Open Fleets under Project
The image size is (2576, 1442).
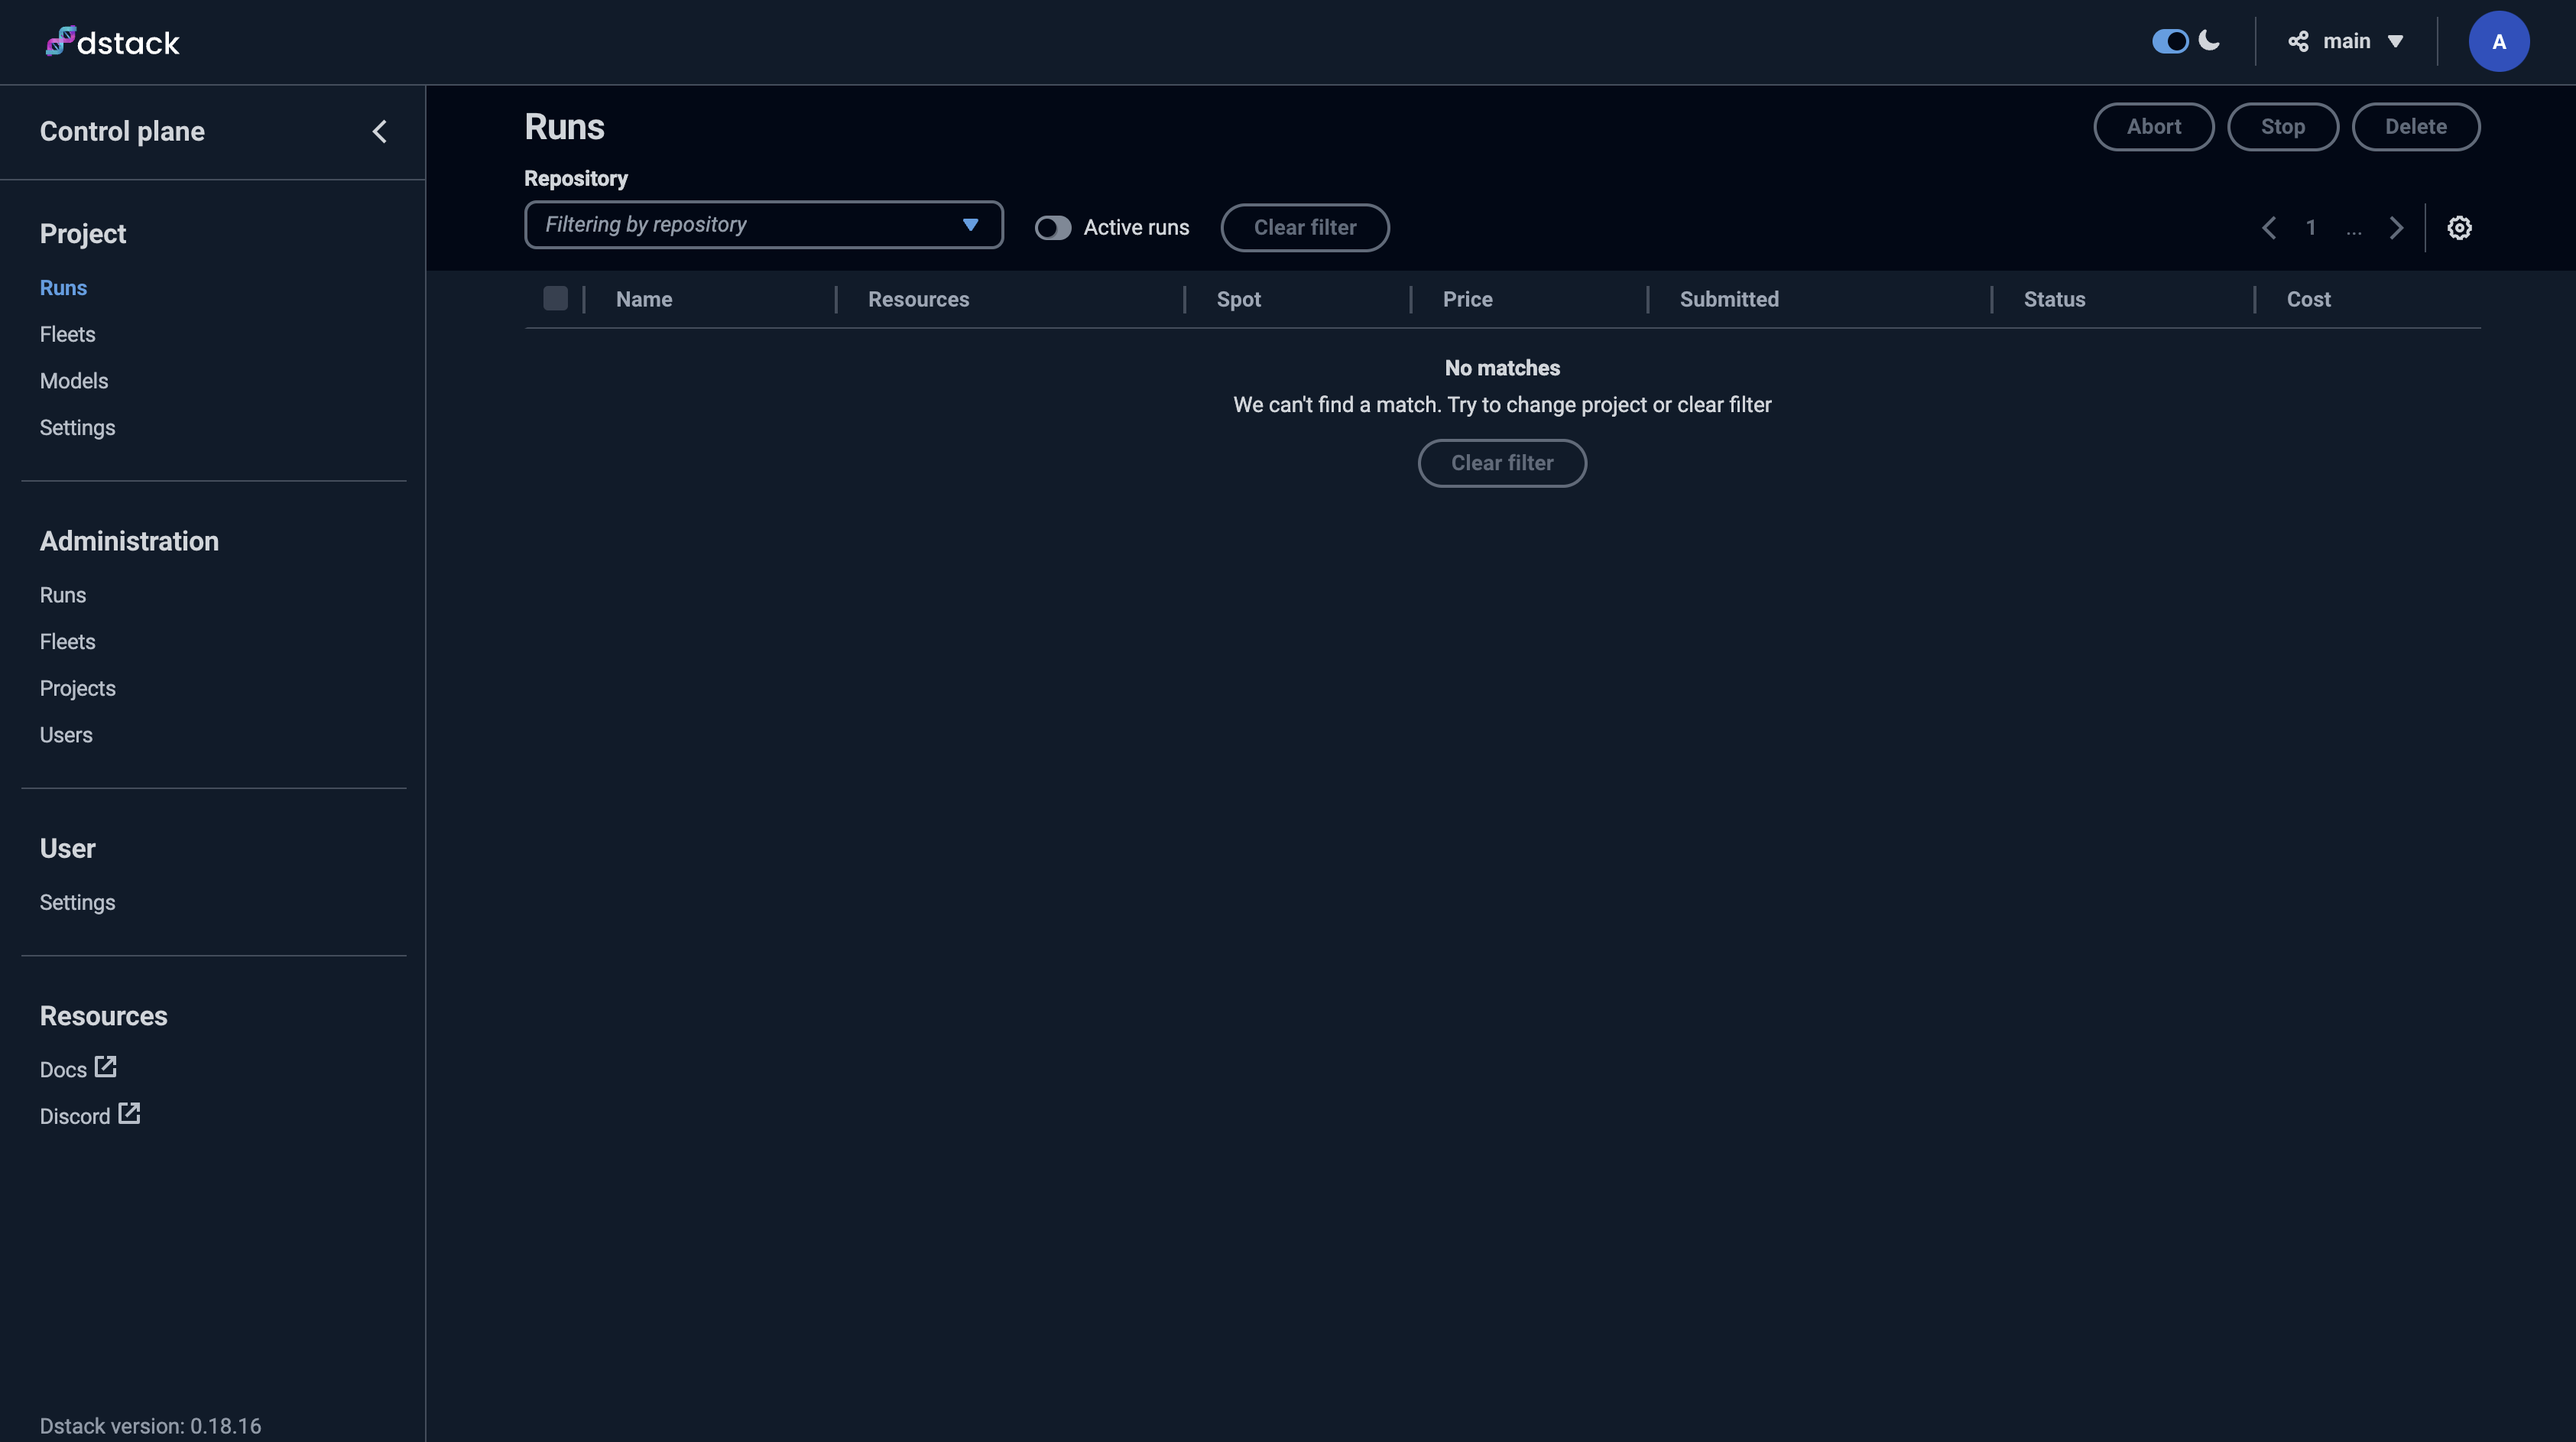(x=67, y=334)
